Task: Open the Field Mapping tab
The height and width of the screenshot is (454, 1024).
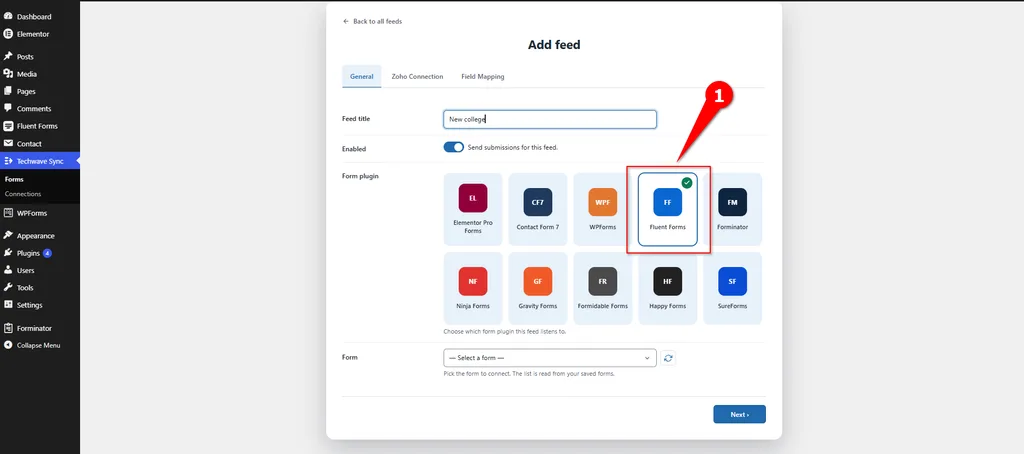Action: 483,76
